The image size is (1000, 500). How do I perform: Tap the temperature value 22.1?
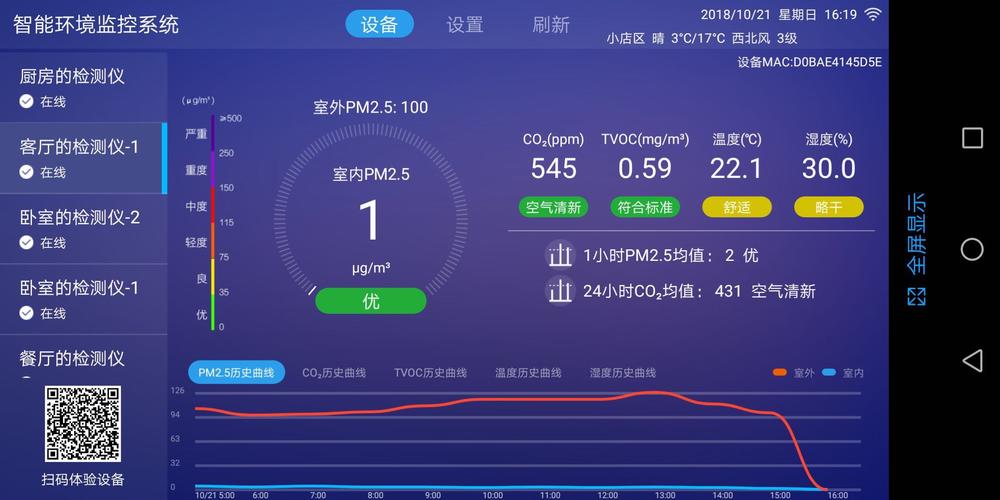click(x=737, y=168)
